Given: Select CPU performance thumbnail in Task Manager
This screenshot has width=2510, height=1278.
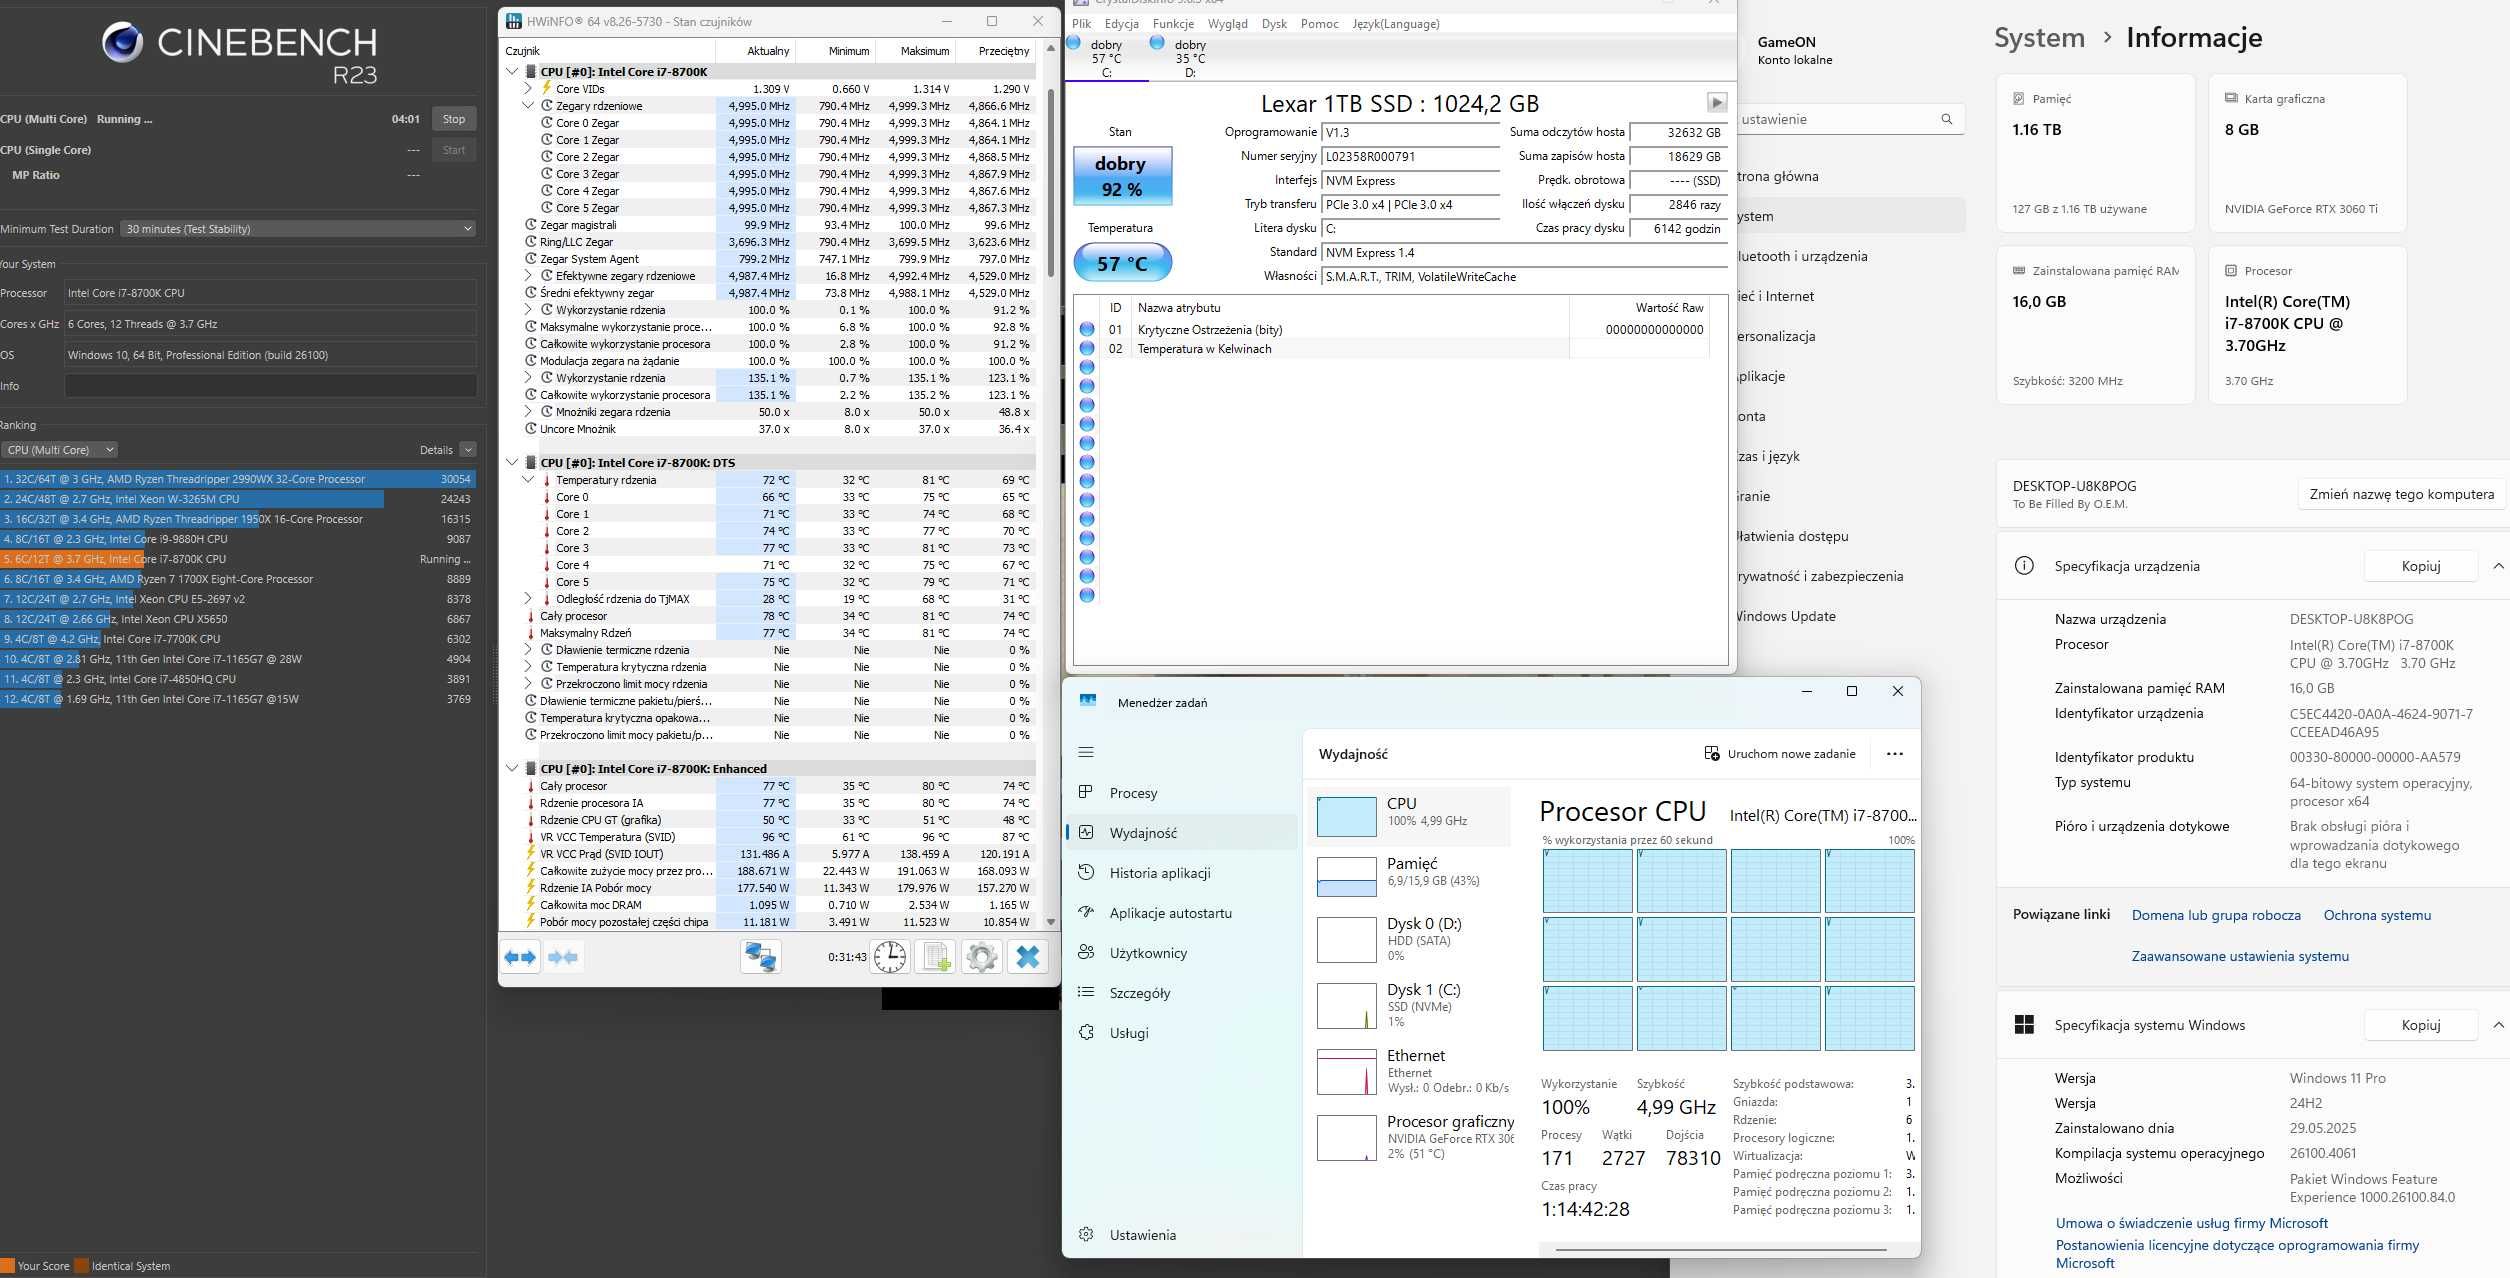Looking at the screenshot, I should (1346, 816).
